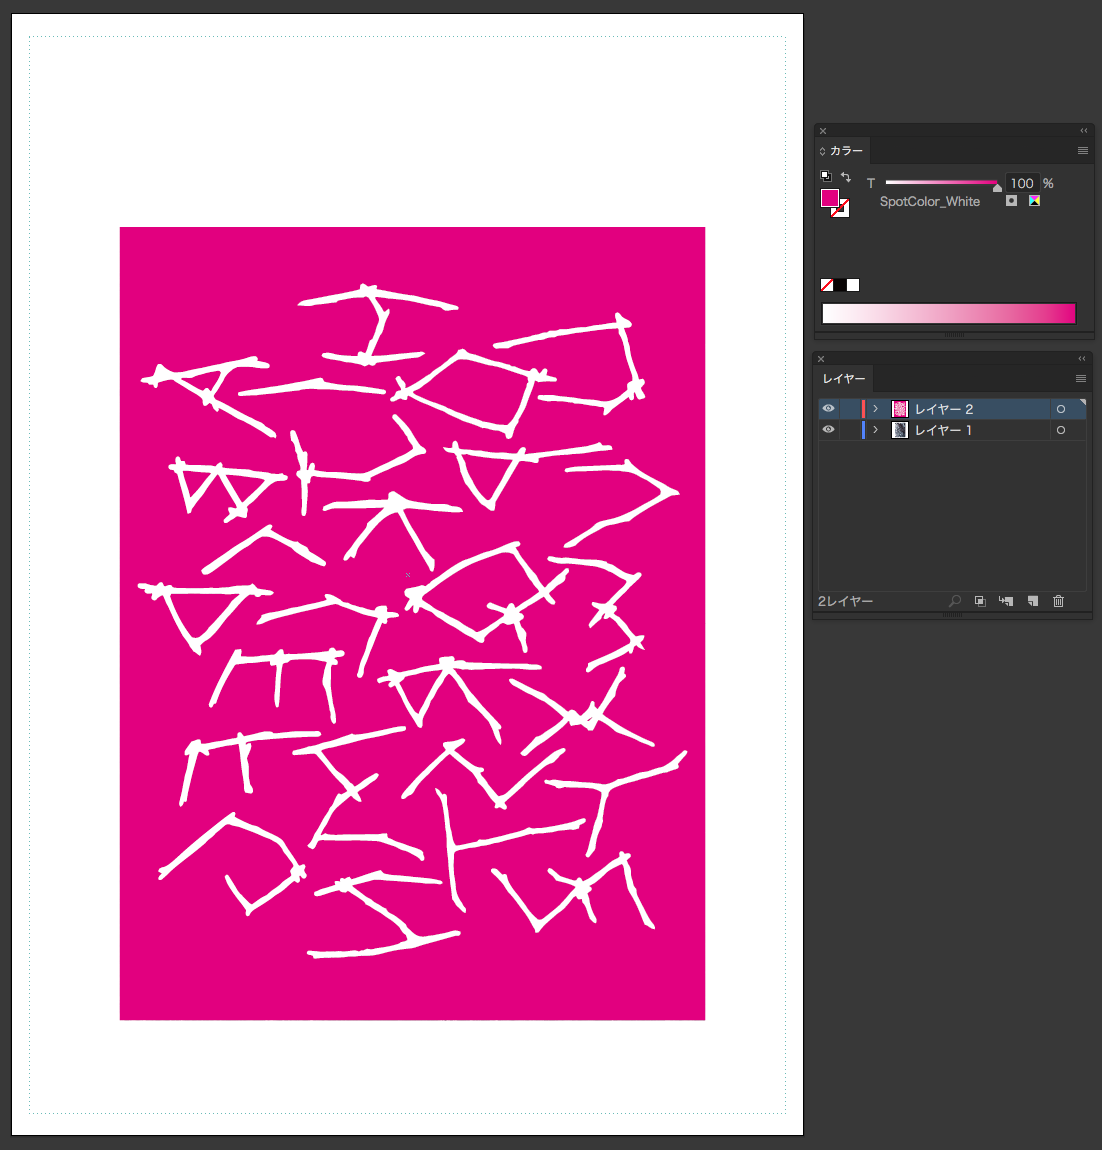Expand レイヤー 2 contents
Viewport: 1102px width, 1150px height.
pos(875,409)
